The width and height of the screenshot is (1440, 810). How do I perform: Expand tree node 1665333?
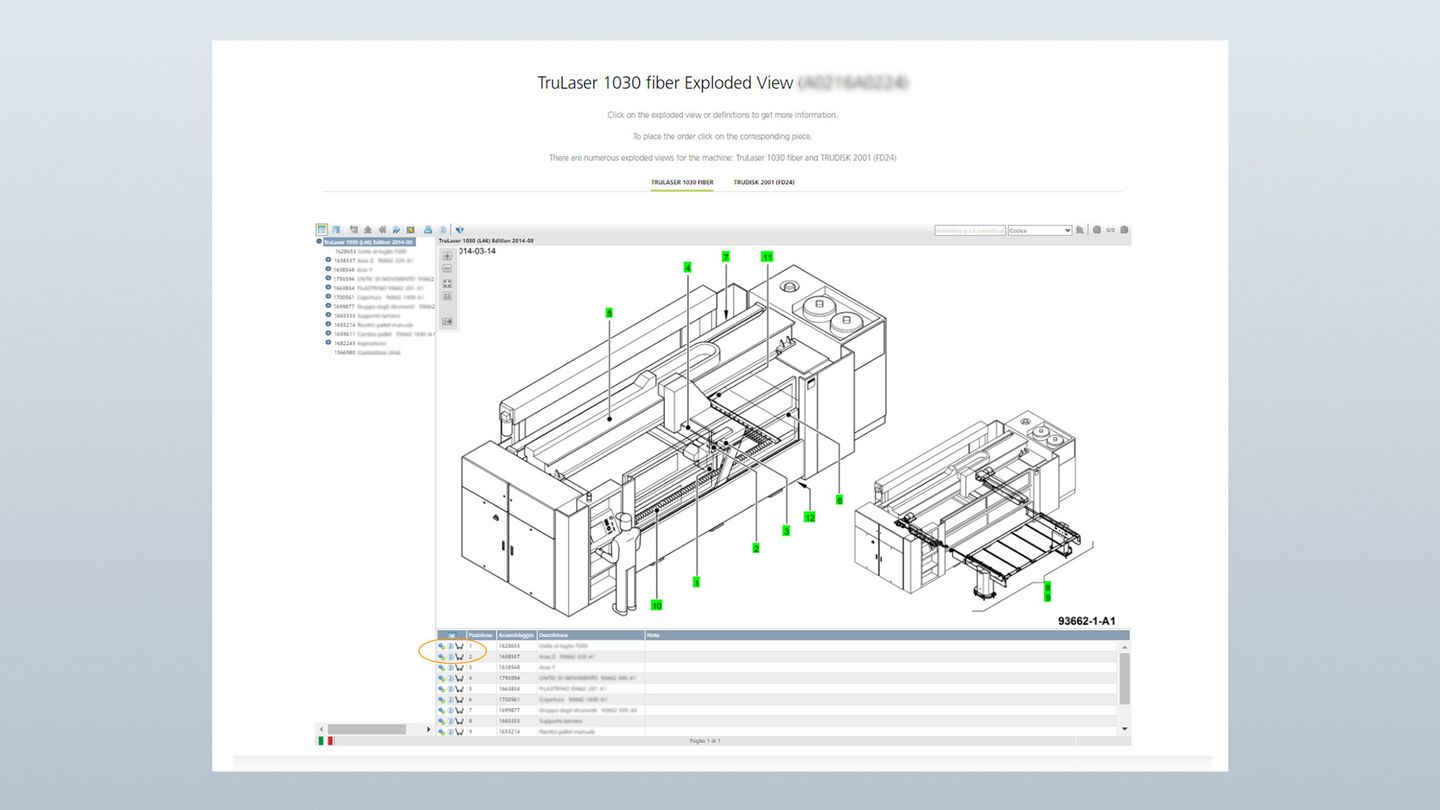click(x=328, y=315)
